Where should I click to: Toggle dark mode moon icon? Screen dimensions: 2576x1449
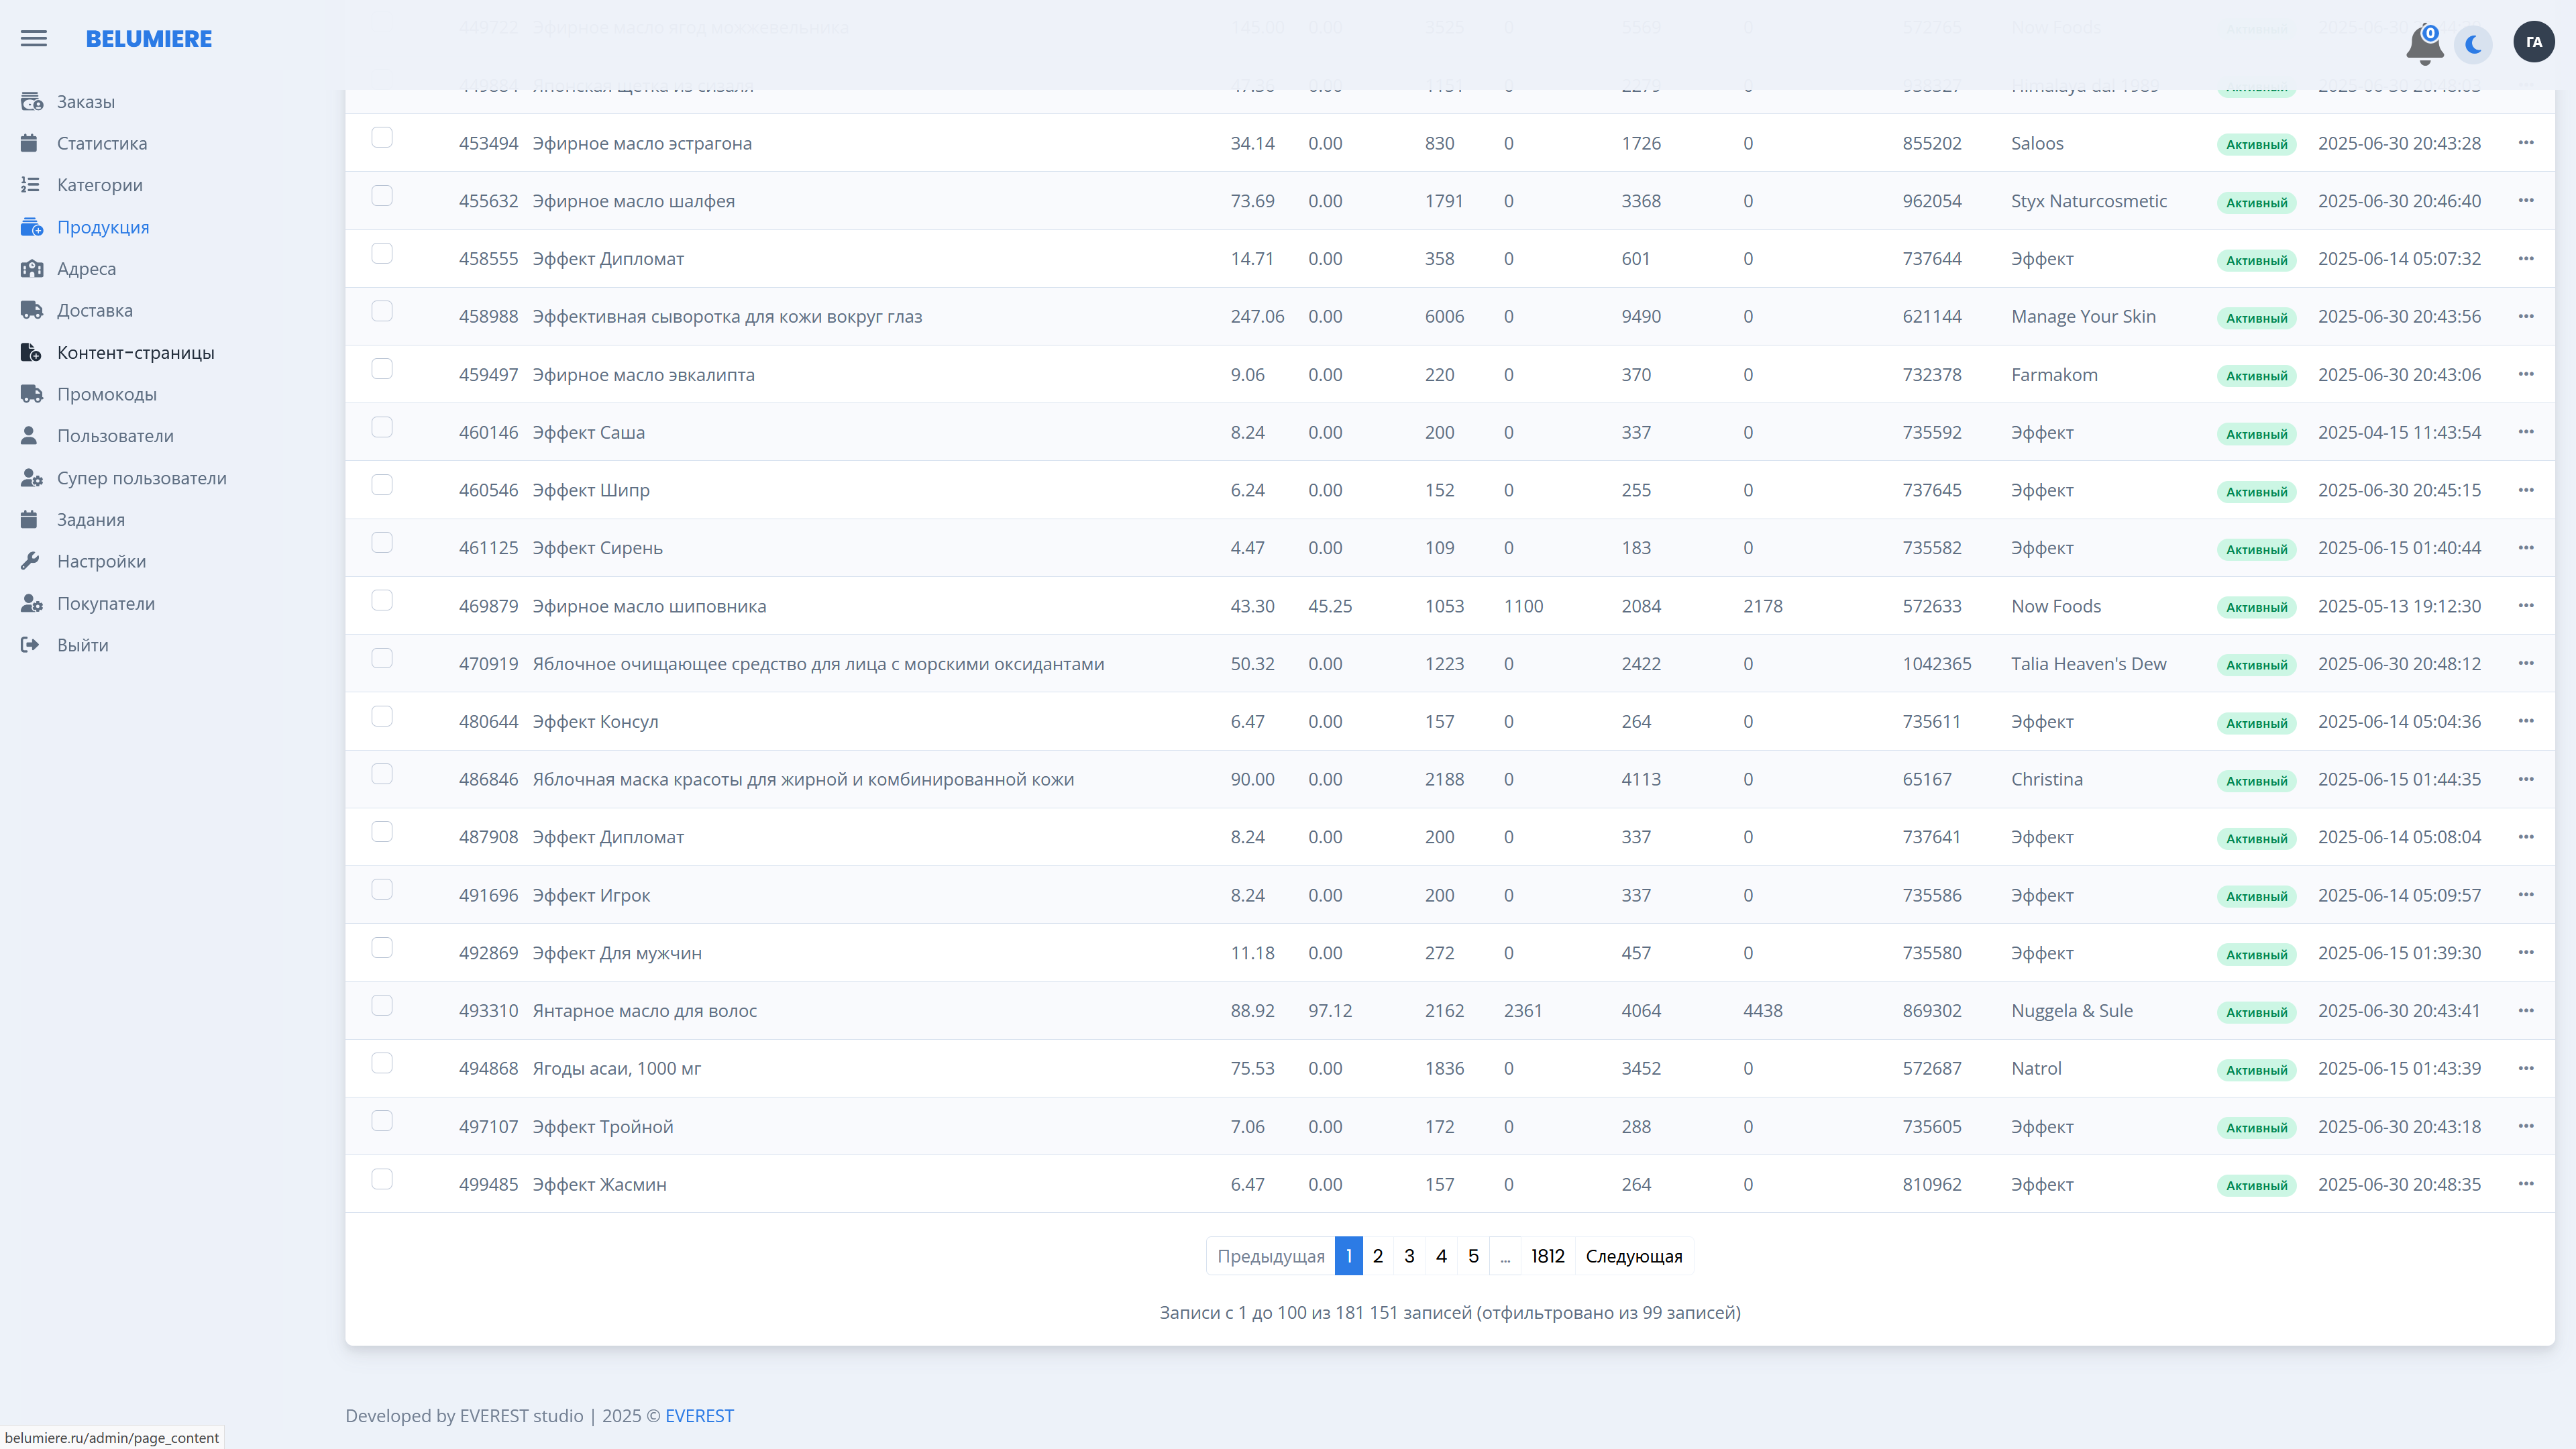click(x=2474, y=44)
